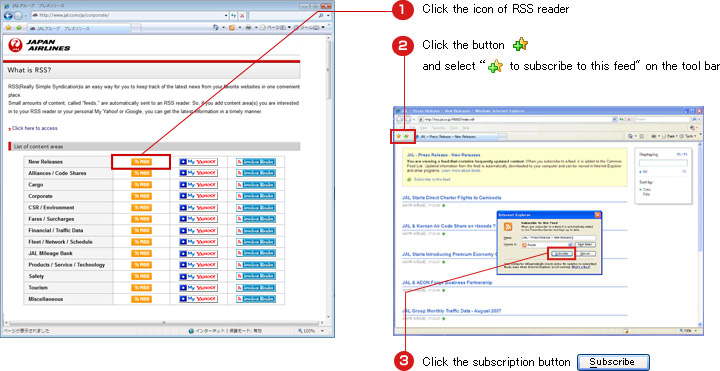
Task: Click the RSS icon for Financial / Traffic Data
Action: 141,230
